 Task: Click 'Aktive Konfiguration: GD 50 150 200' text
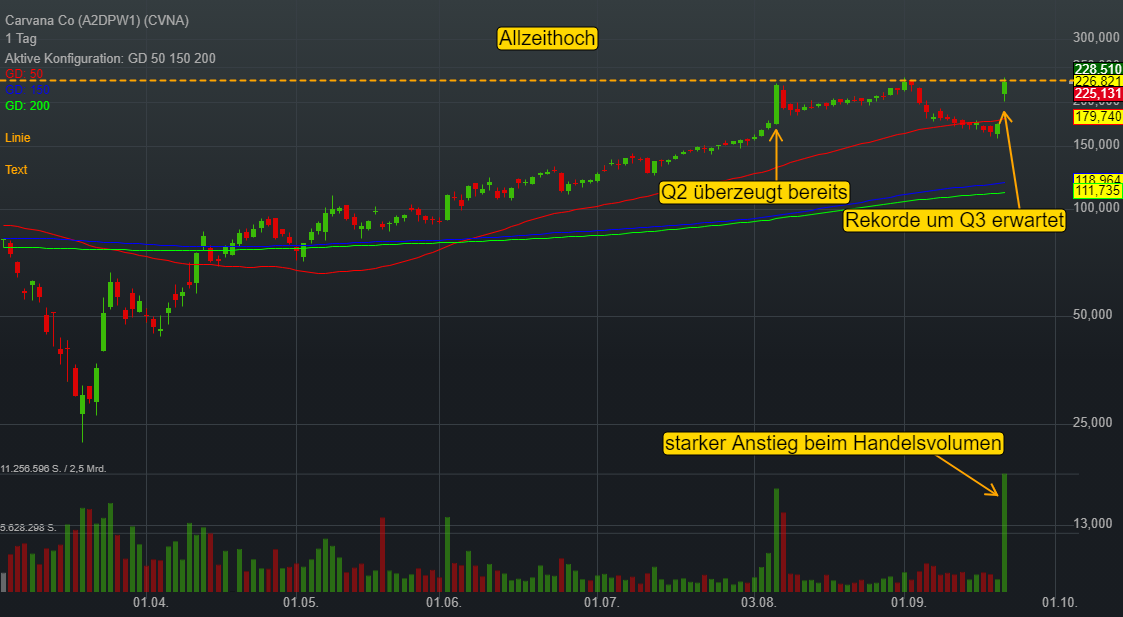coord(110,58)
